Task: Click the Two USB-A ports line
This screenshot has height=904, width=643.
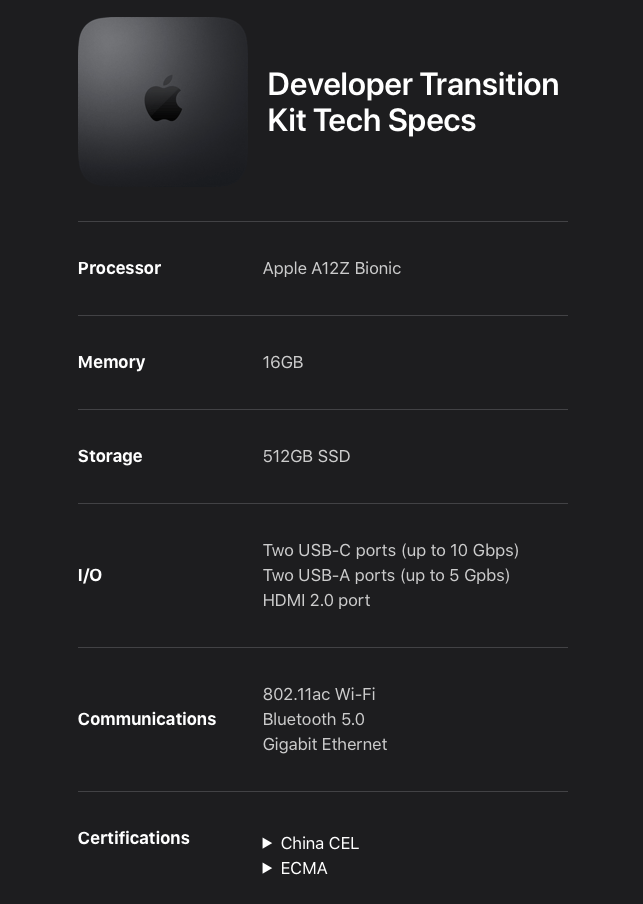Action: (x=386, y=575)
